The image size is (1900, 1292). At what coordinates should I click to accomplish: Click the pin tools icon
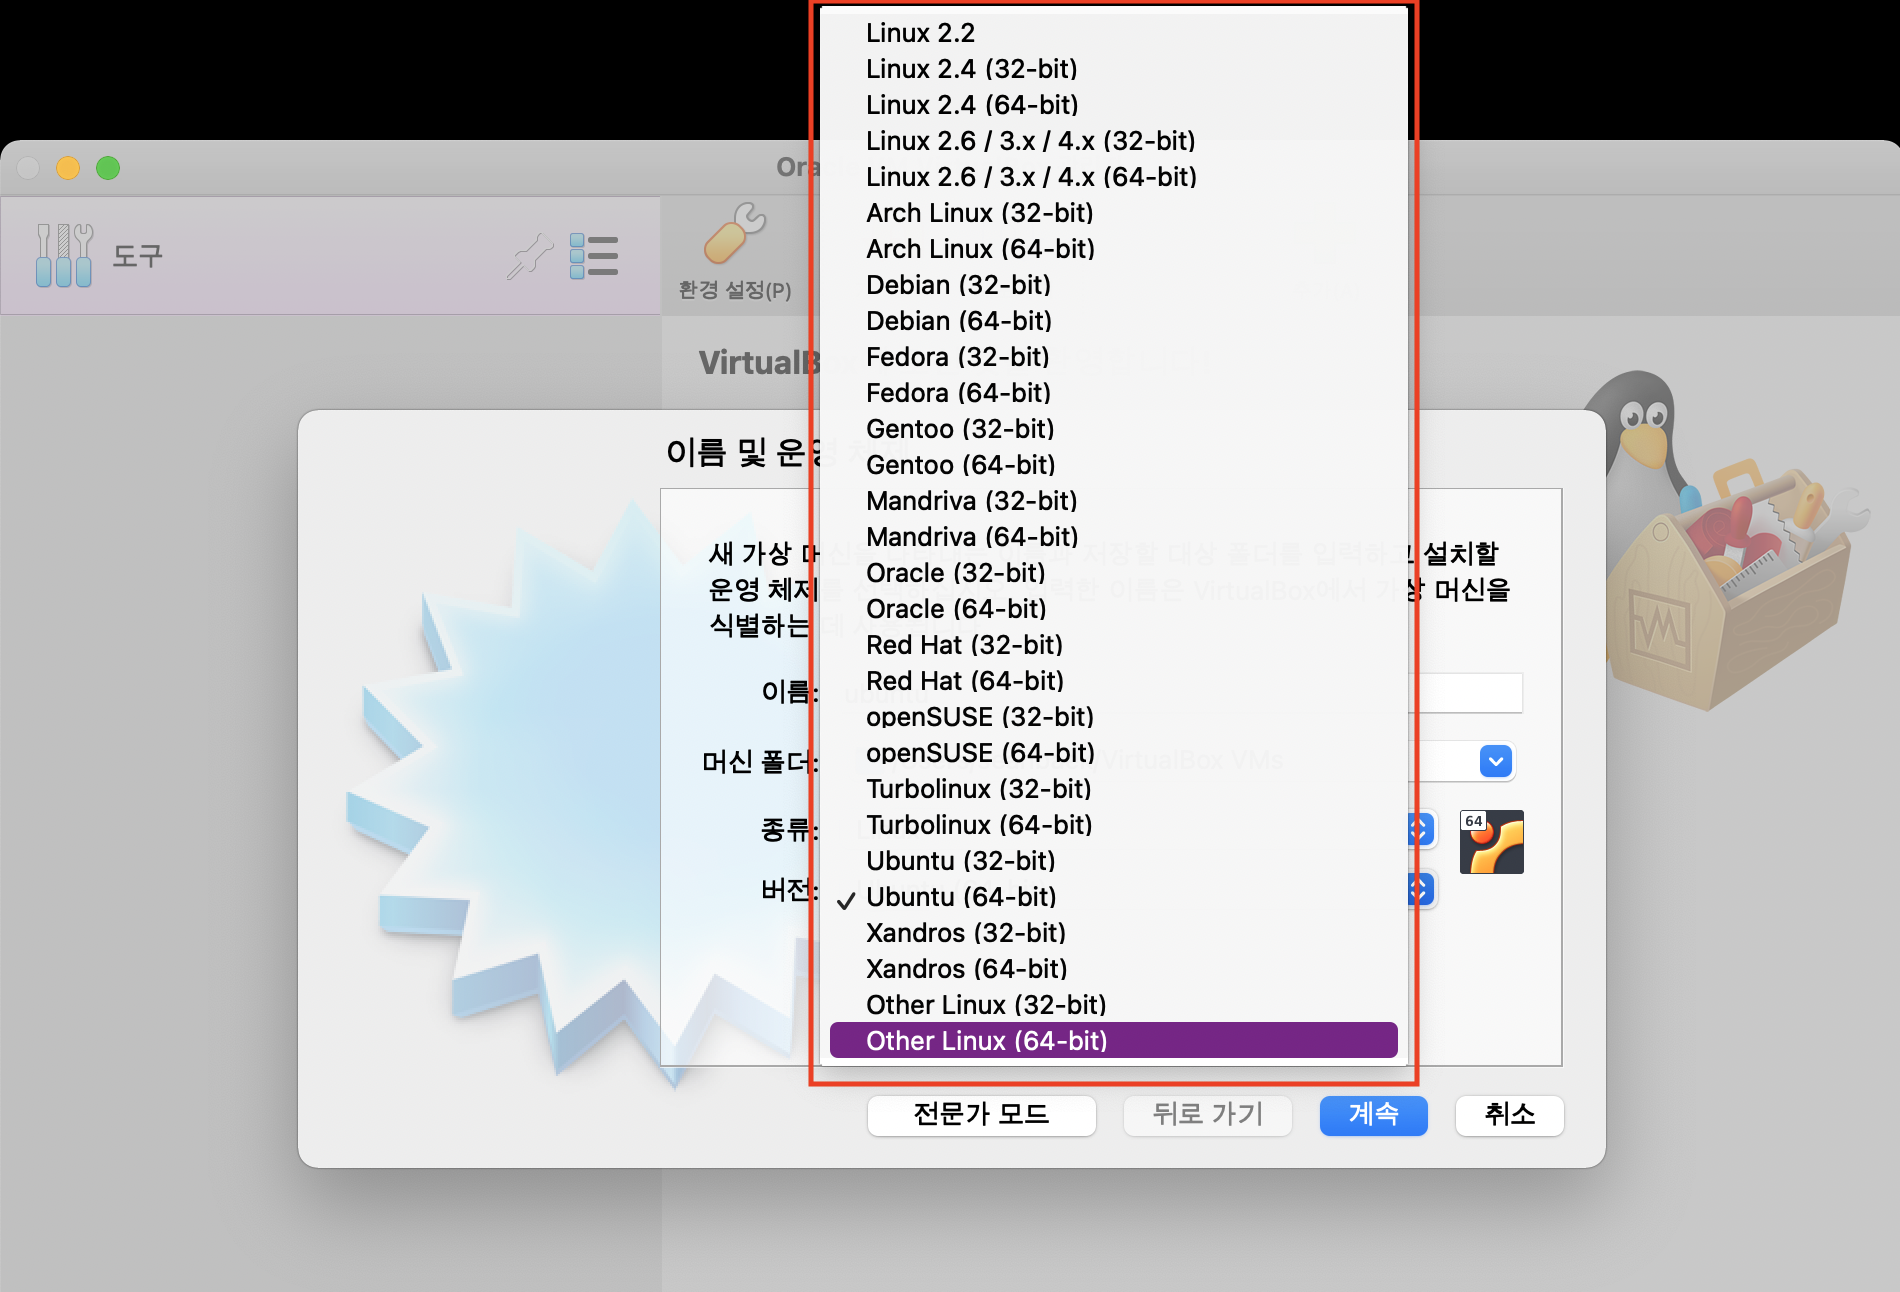530,256
